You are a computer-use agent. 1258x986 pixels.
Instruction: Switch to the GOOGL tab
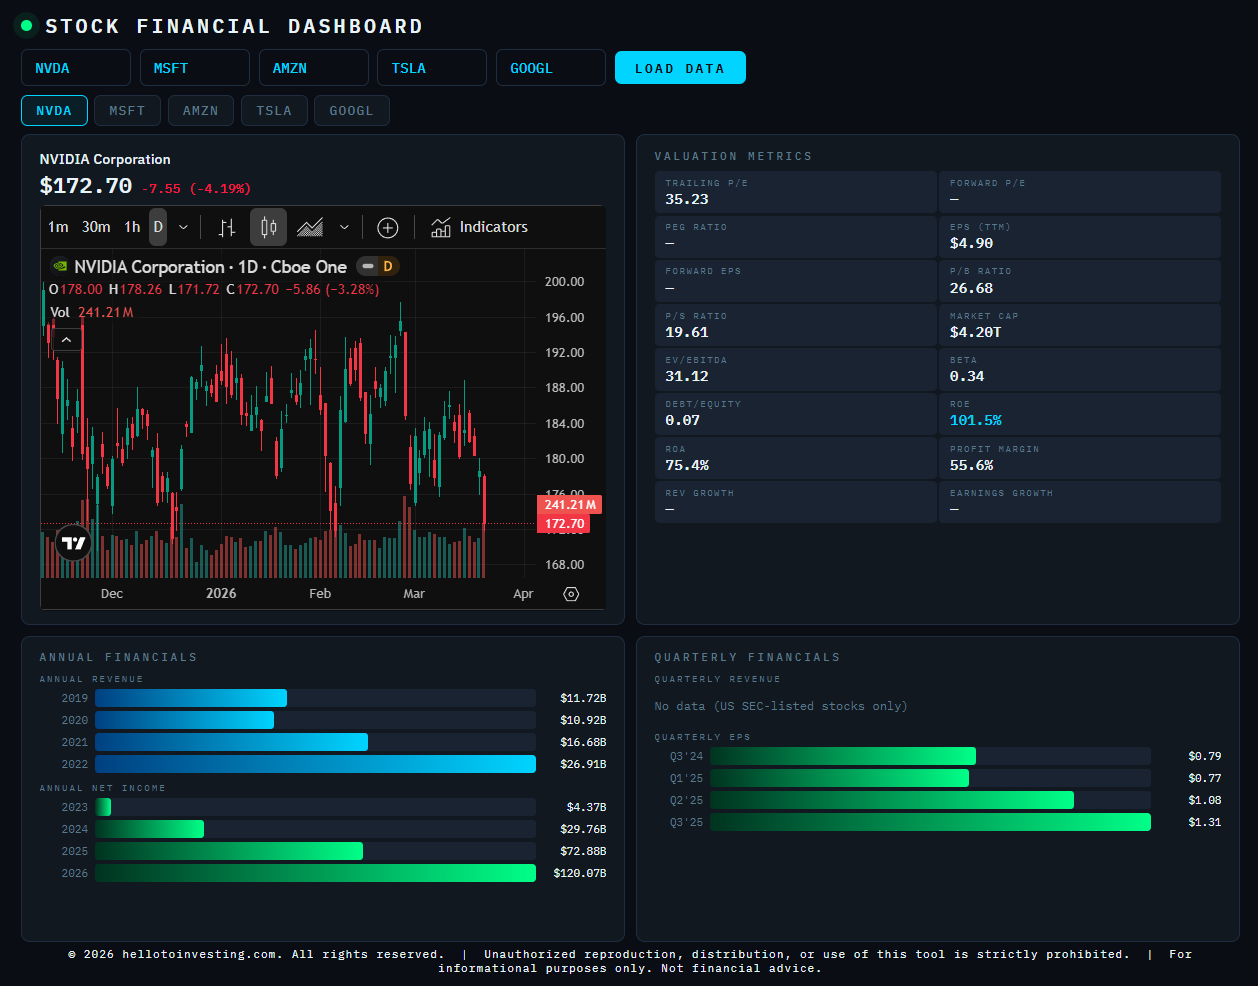coord(351,111)
